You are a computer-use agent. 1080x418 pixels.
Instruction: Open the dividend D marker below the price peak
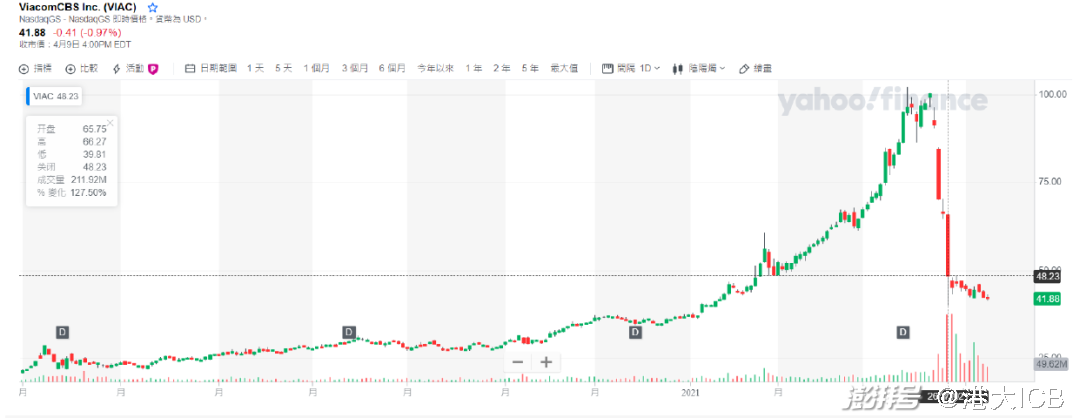point(902,333)
